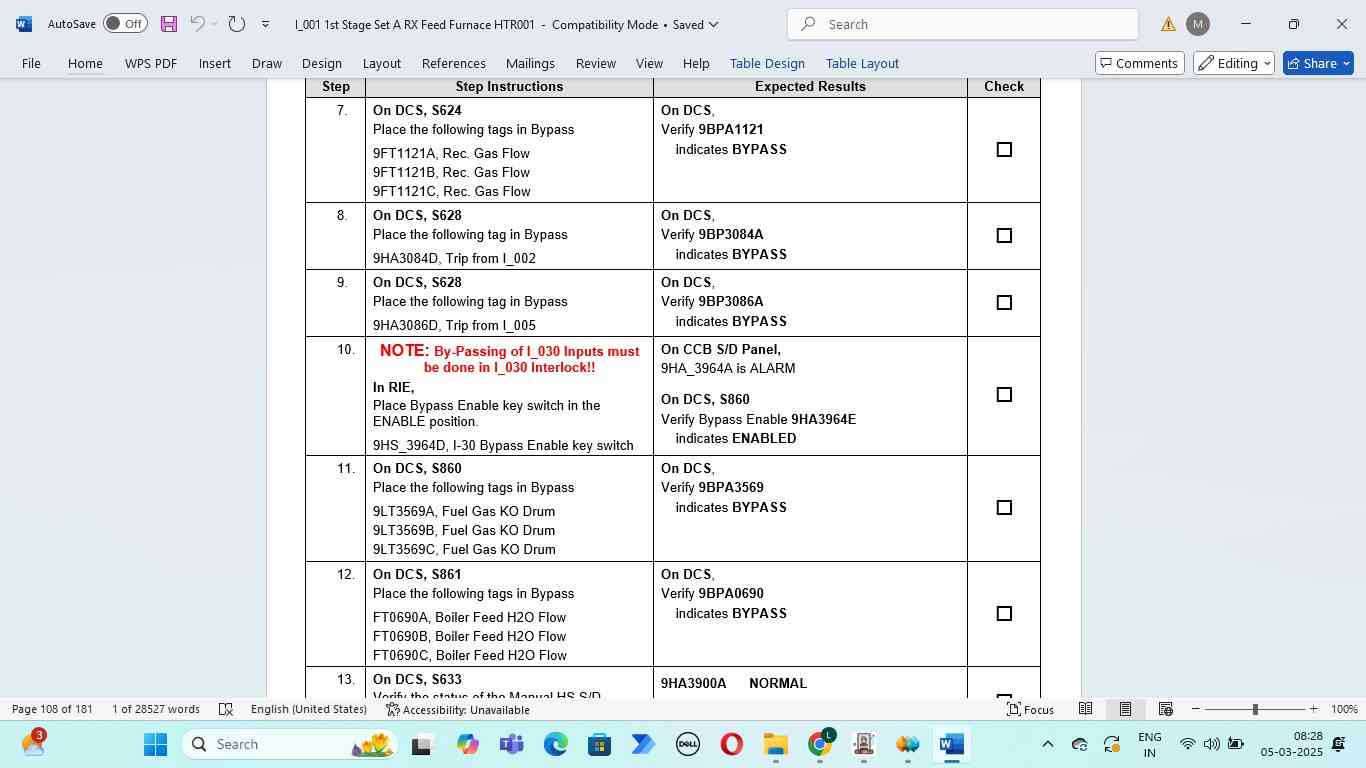Click the Page 108 of 181 indicator

52,709
